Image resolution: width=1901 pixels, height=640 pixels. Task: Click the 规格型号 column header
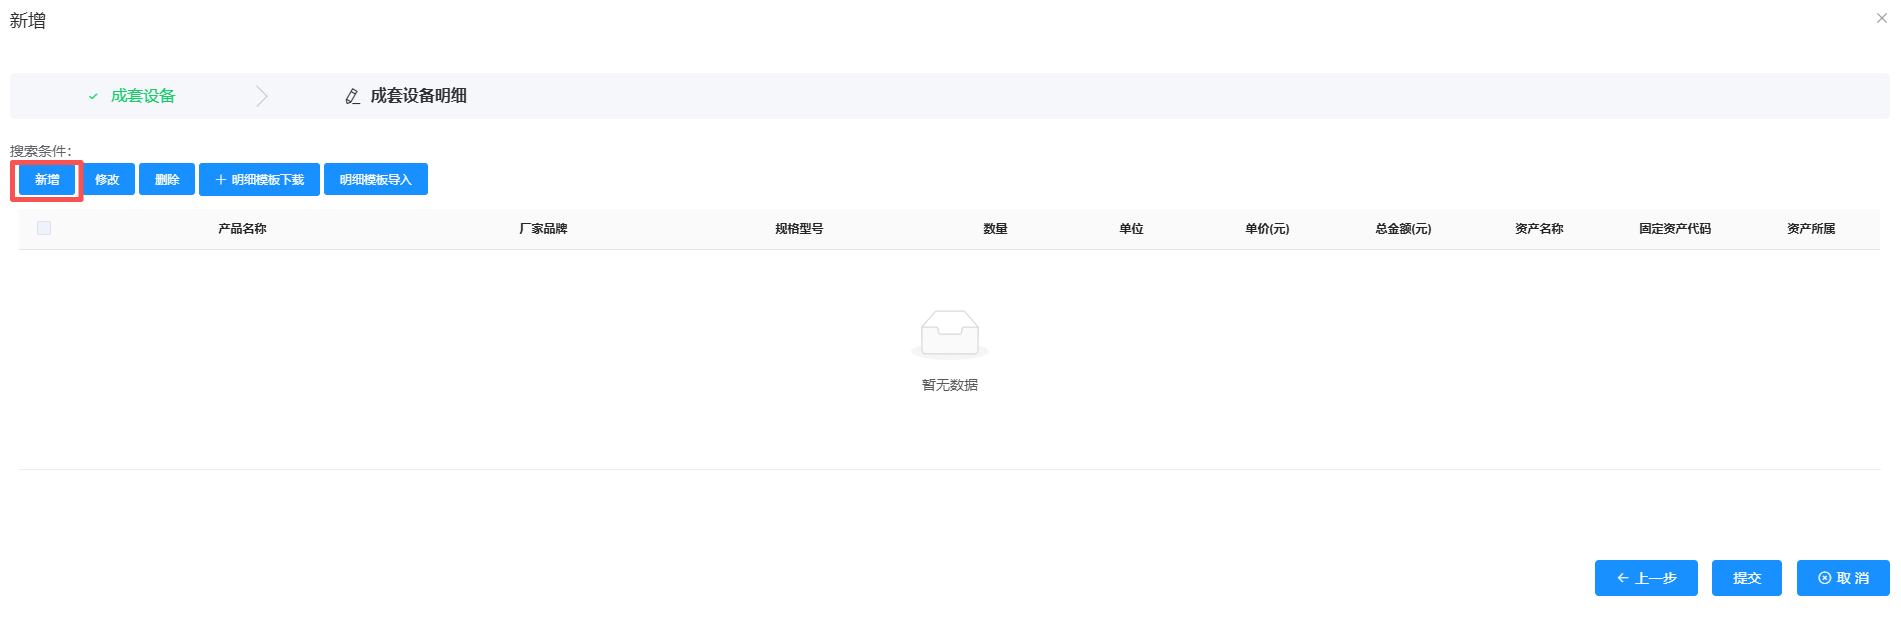tap(799, 229)
